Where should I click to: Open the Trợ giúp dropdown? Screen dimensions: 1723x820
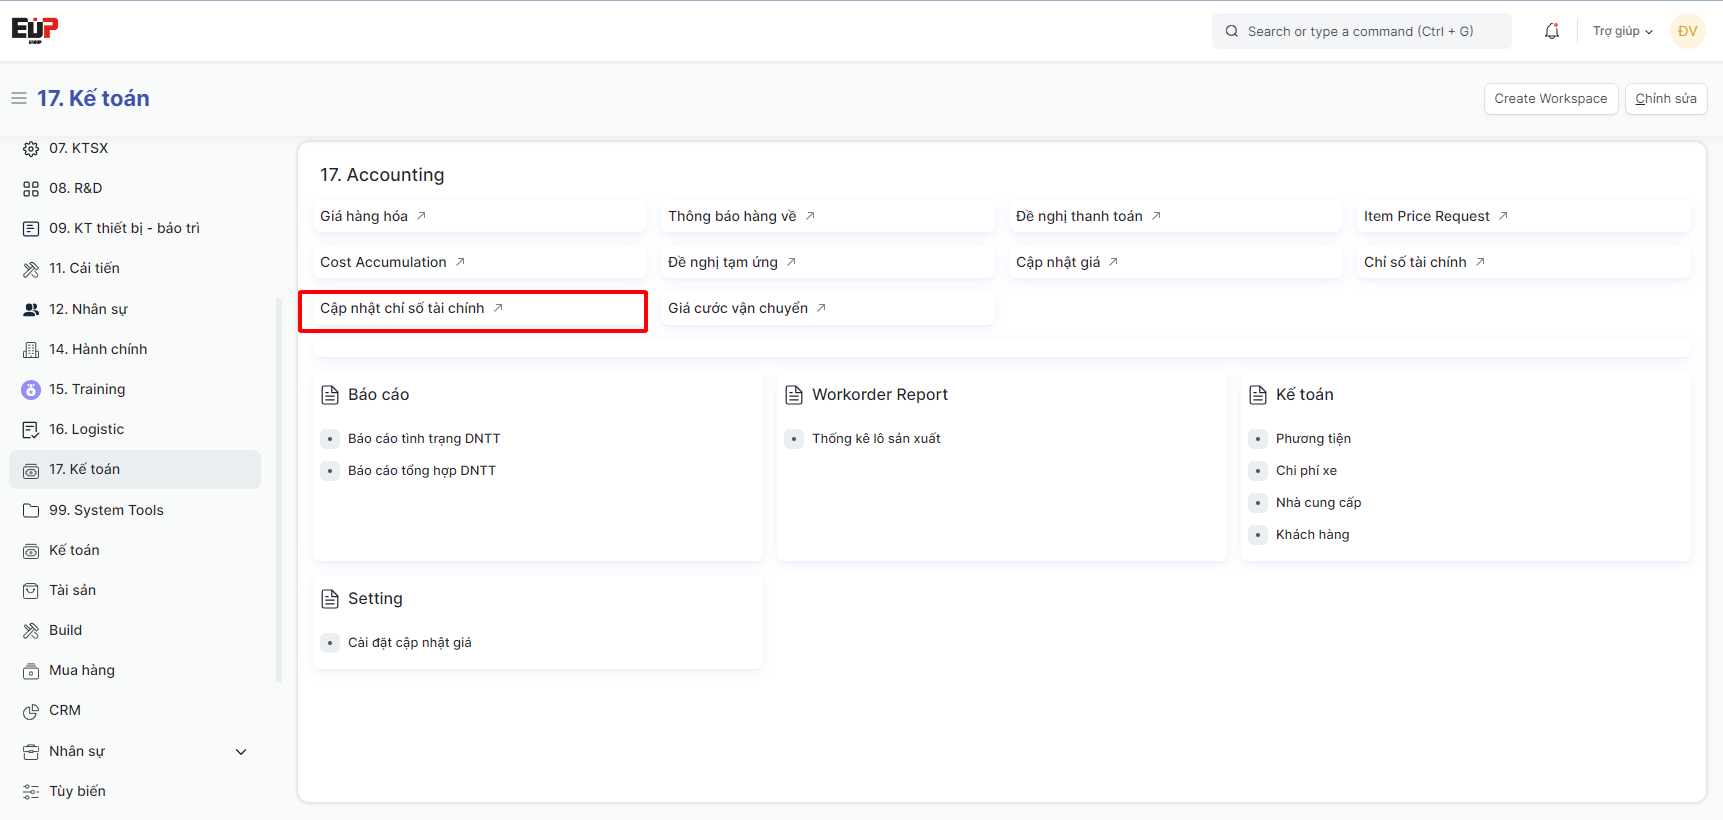(1622, 31)
